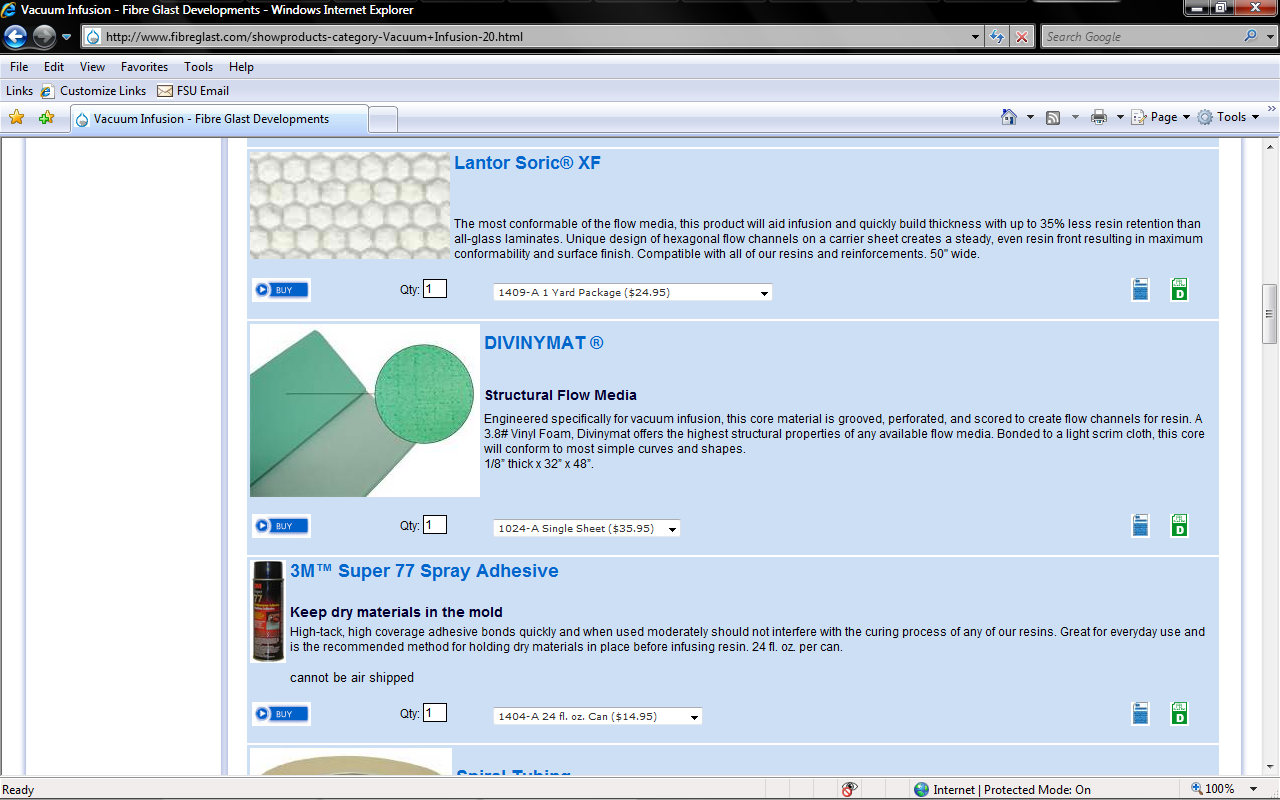This screenshot has height=800, width=1280.
Task: Open the FSU Email bookmark
Action: coord(194,91)
